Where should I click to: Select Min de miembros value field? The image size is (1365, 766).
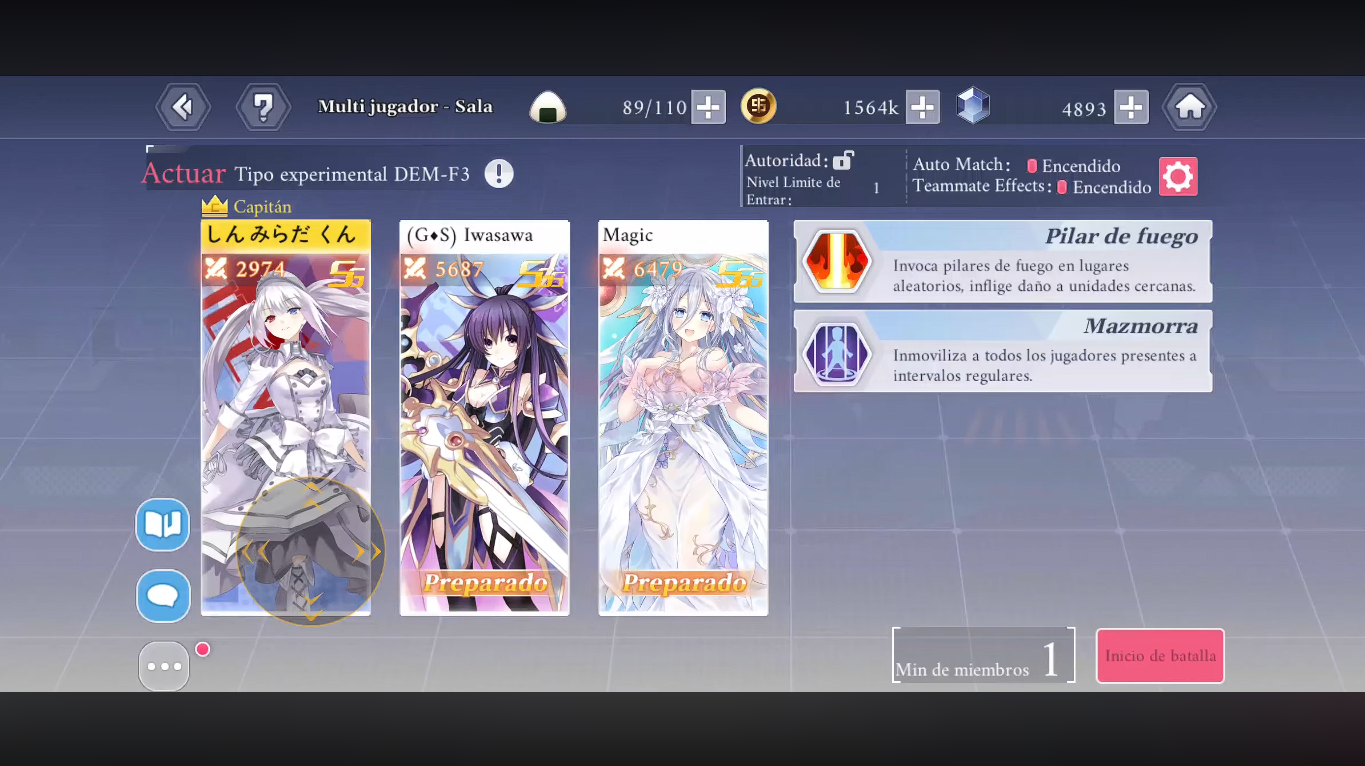click(984, 656)
